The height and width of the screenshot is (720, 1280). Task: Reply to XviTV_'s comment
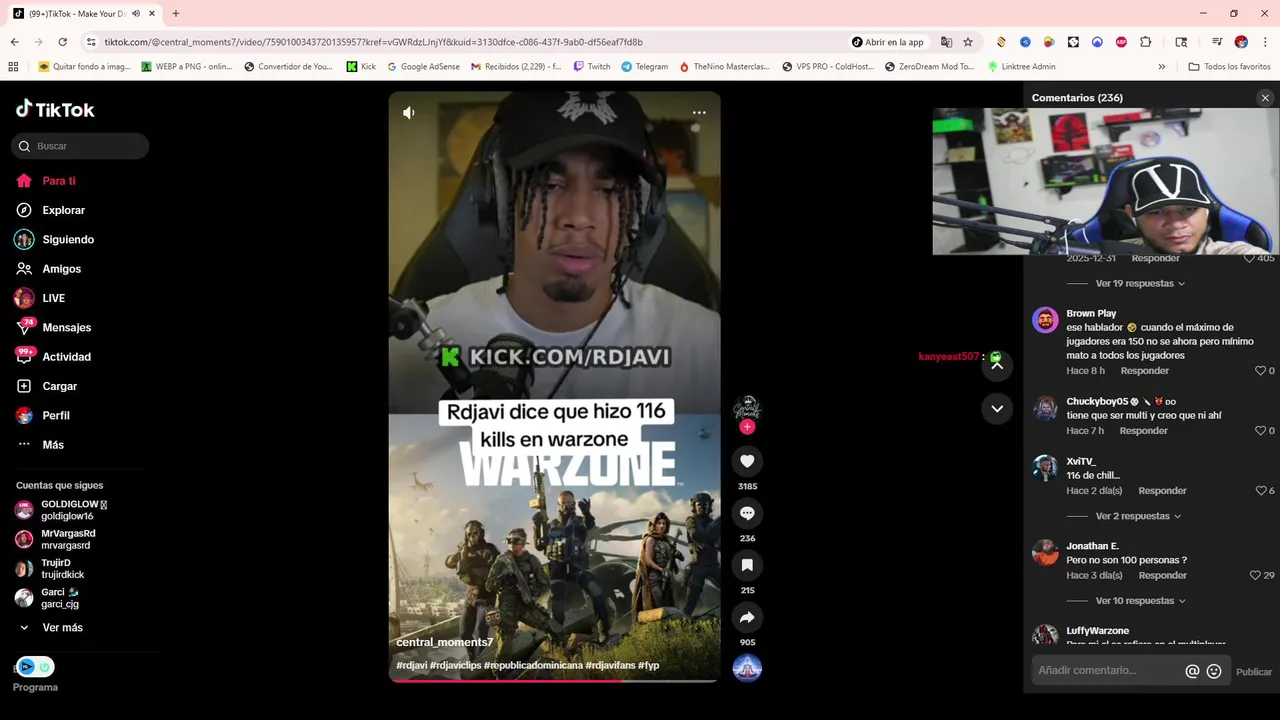1162,491
